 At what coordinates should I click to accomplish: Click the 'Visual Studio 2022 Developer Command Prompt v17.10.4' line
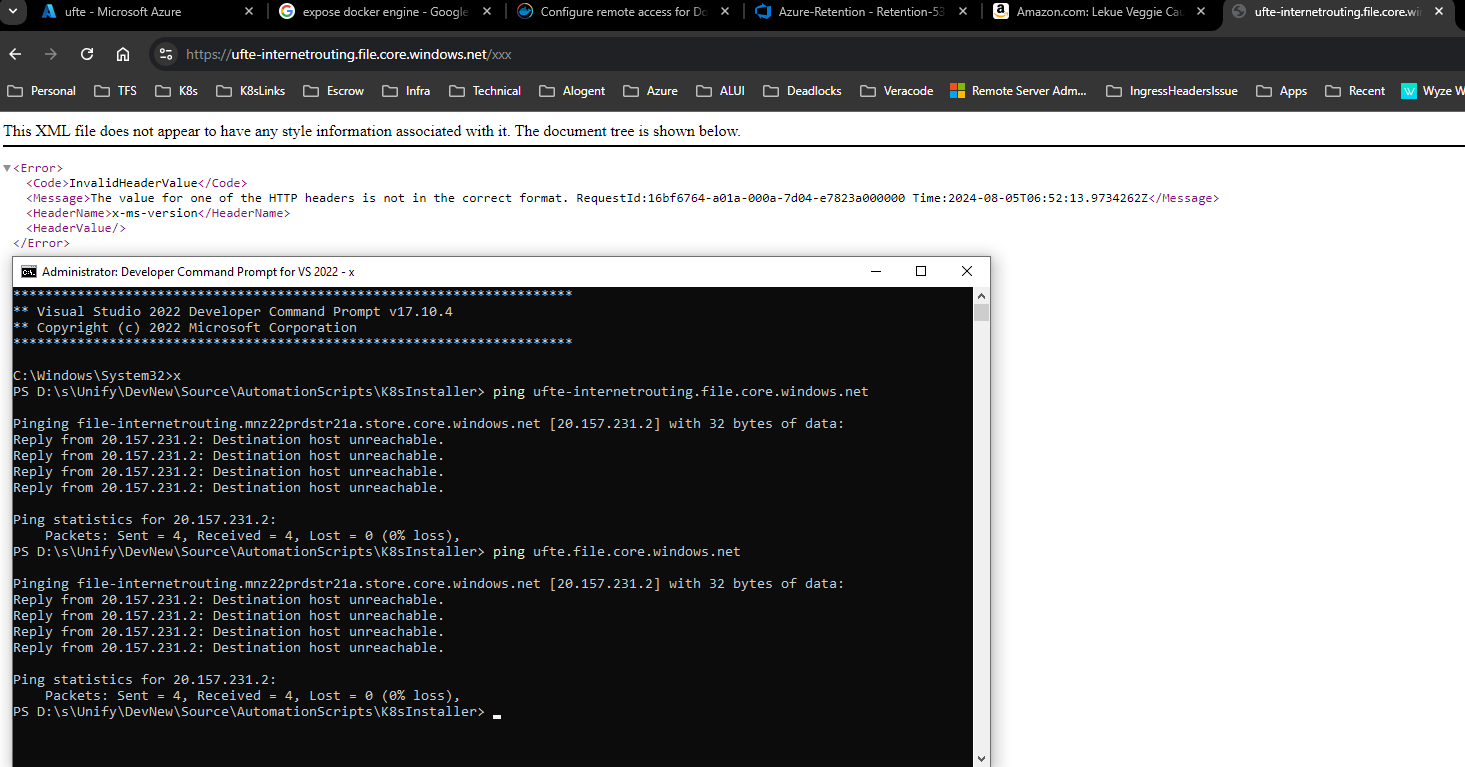tap(233, 312)
